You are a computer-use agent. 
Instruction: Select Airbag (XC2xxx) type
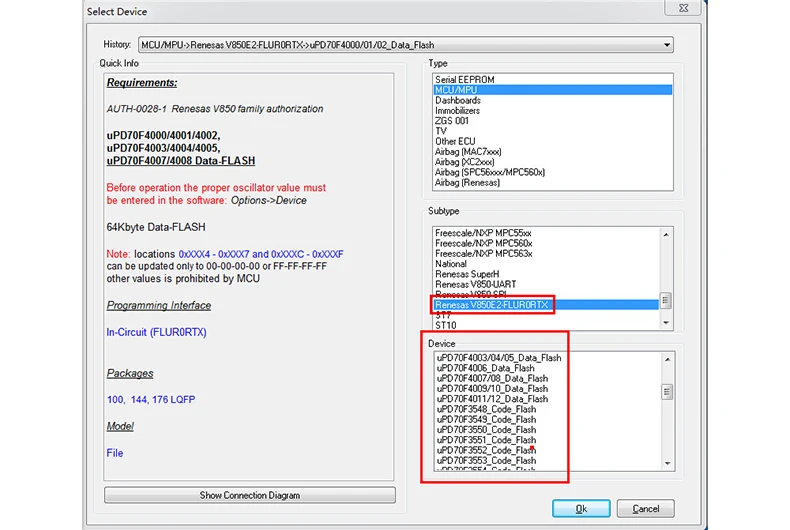point(552,162)
